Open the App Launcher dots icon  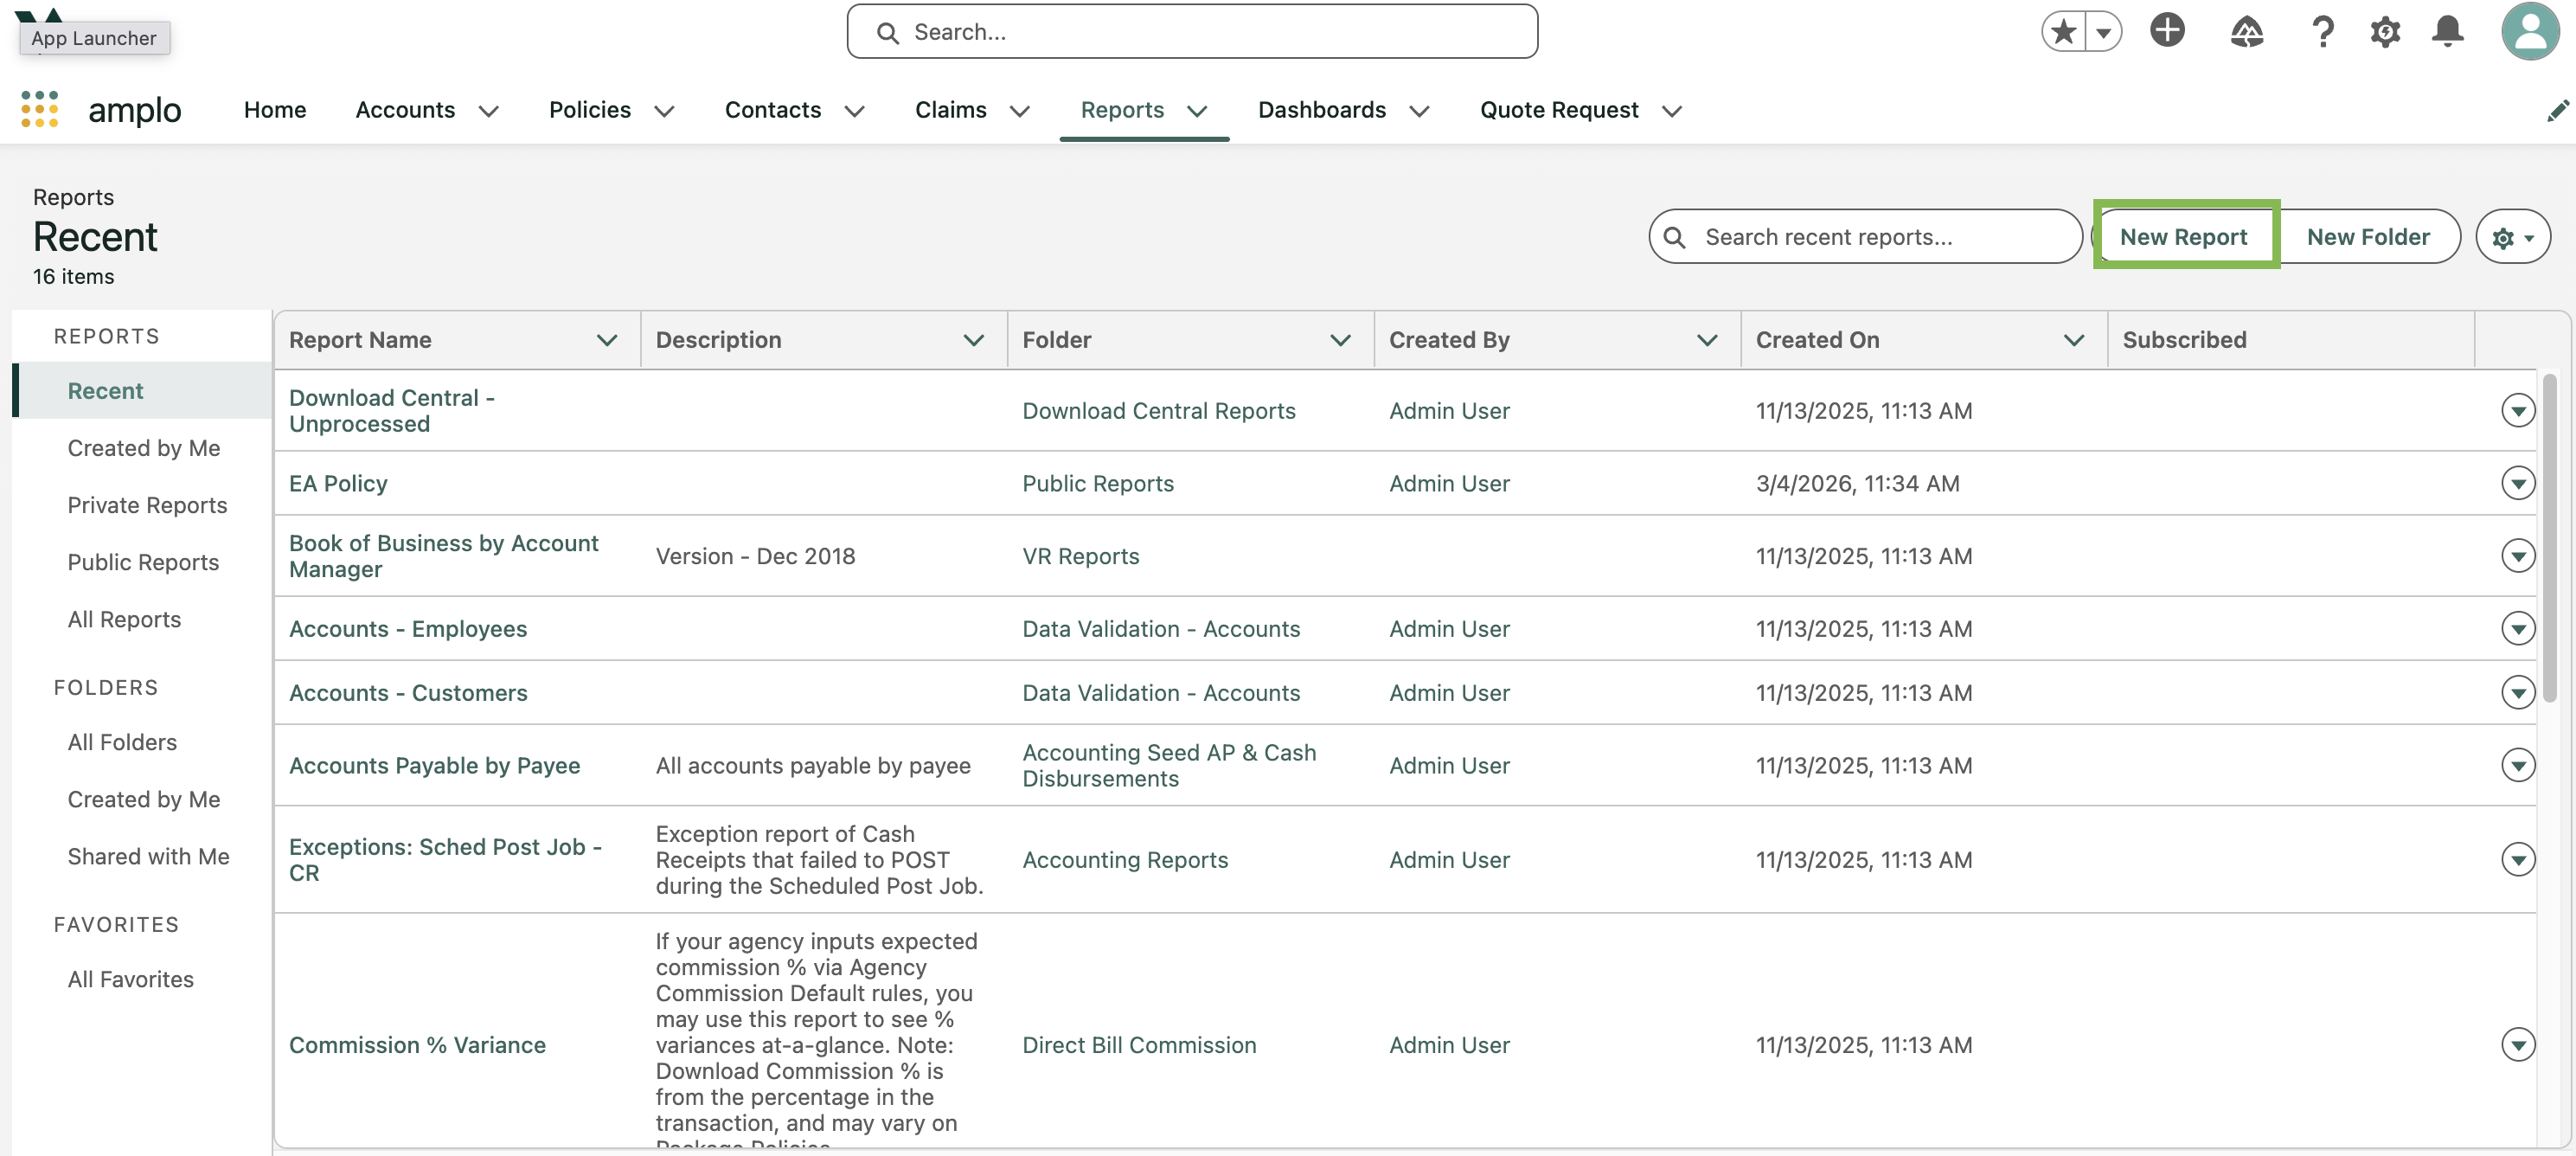(x=40, y=109)
